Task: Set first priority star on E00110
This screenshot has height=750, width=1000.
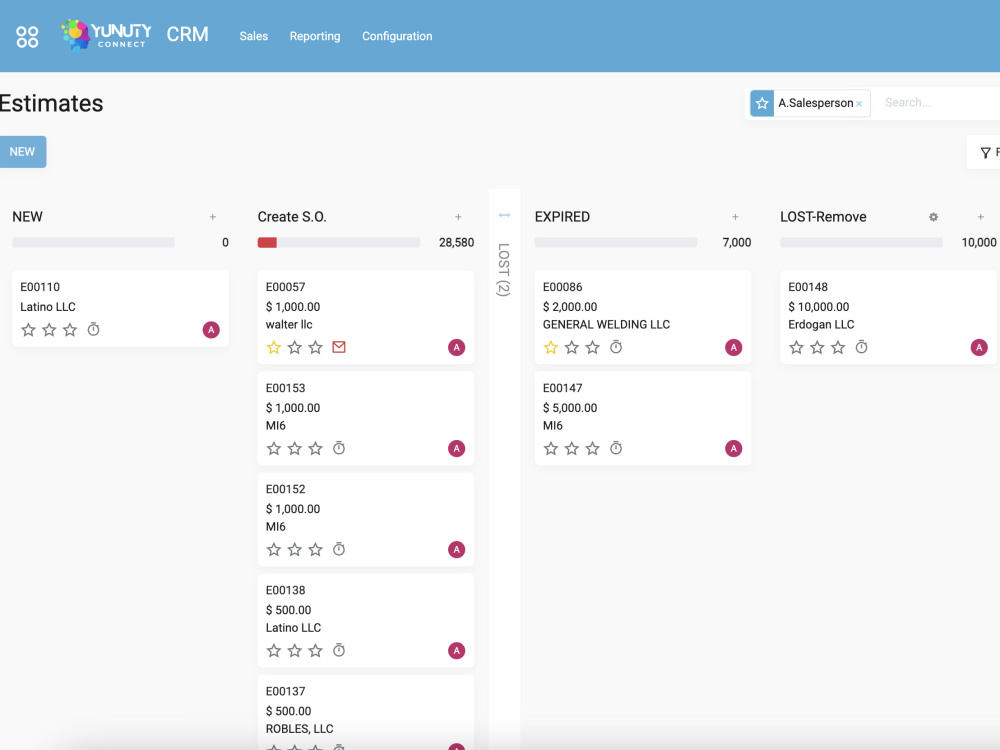Action: pyautogui.click(x=28, y=330)
